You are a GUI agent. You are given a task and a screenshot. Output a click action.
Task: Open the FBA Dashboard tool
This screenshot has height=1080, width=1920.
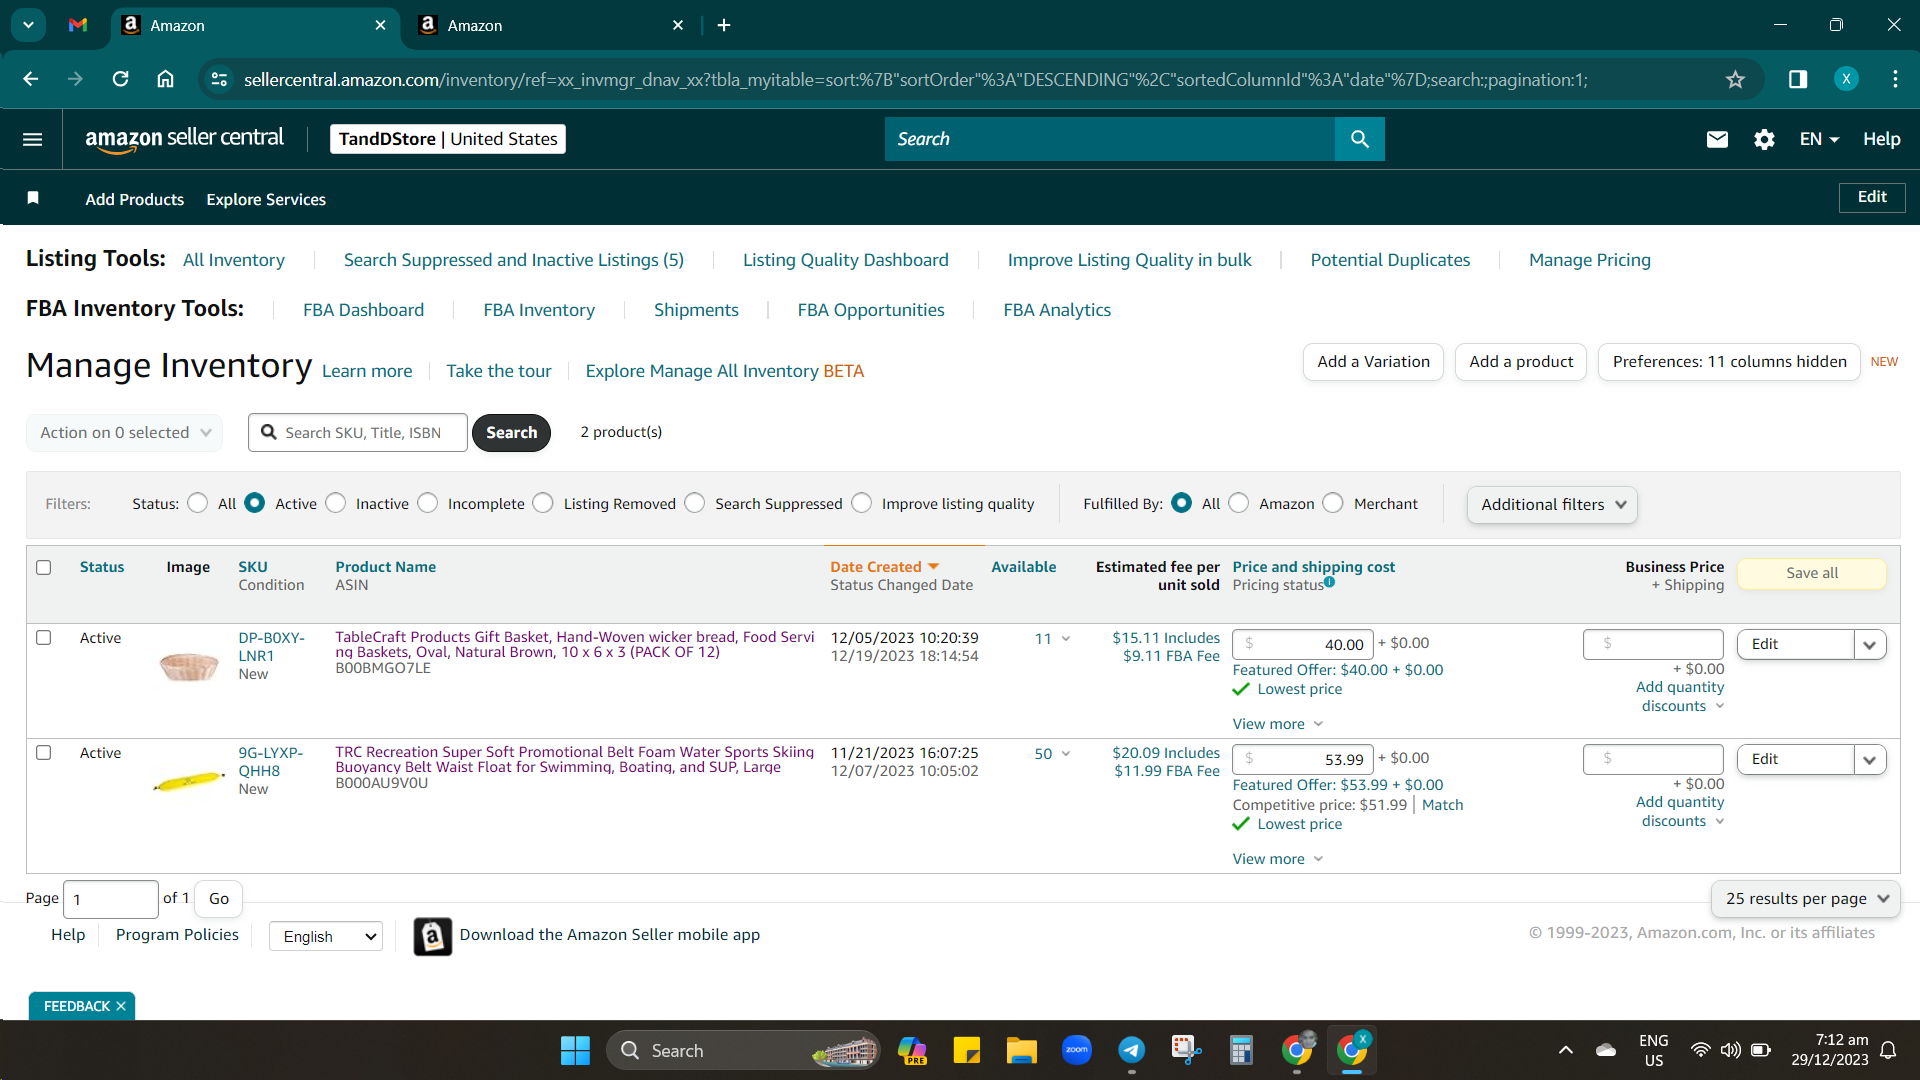tap(363, 310)
